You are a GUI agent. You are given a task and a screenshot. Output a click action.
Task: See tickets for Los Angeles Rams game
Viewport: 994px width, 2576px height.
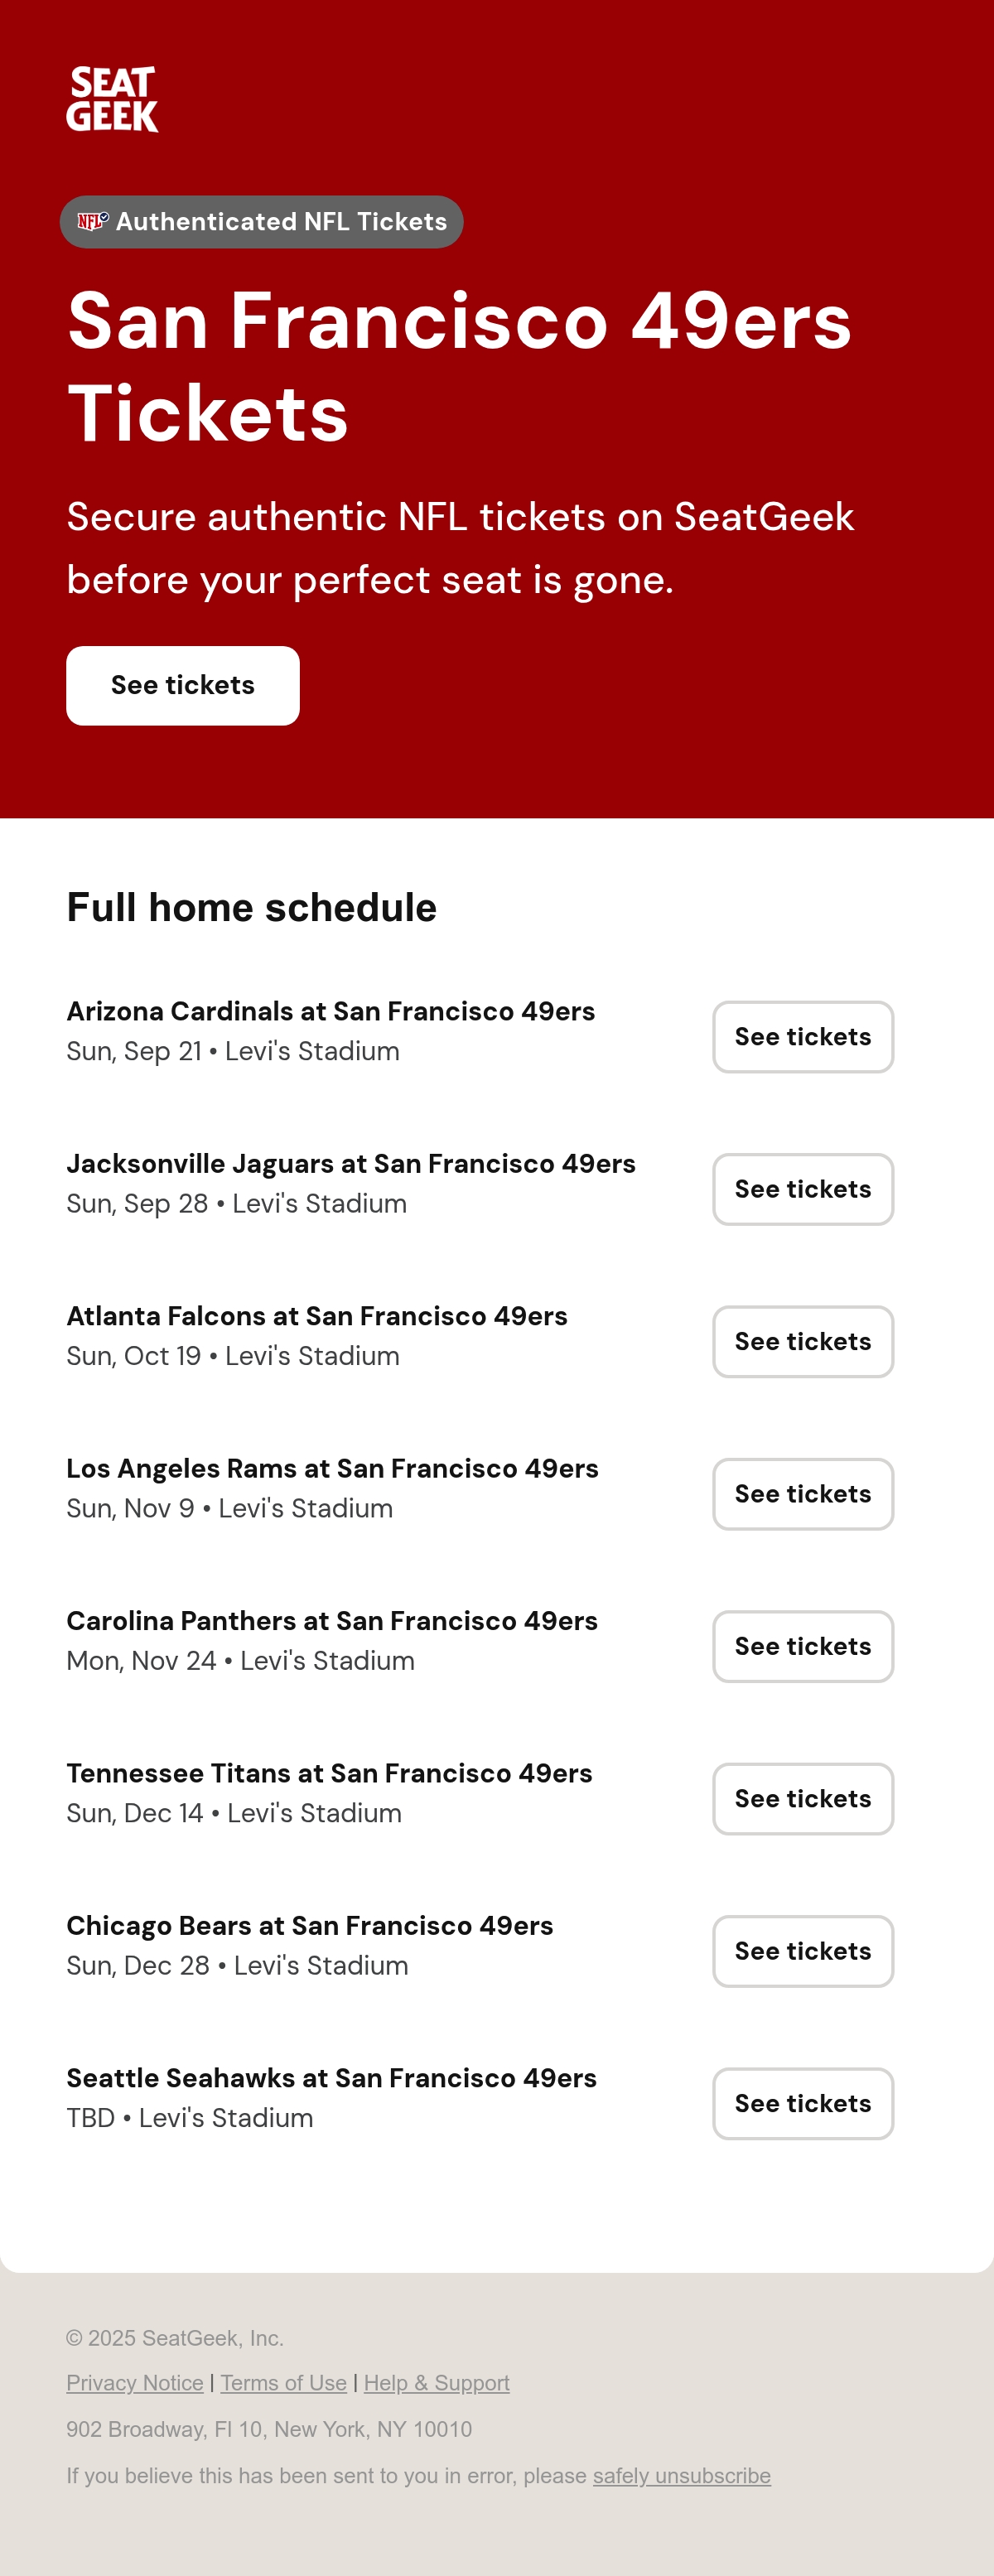(803, 1494)
